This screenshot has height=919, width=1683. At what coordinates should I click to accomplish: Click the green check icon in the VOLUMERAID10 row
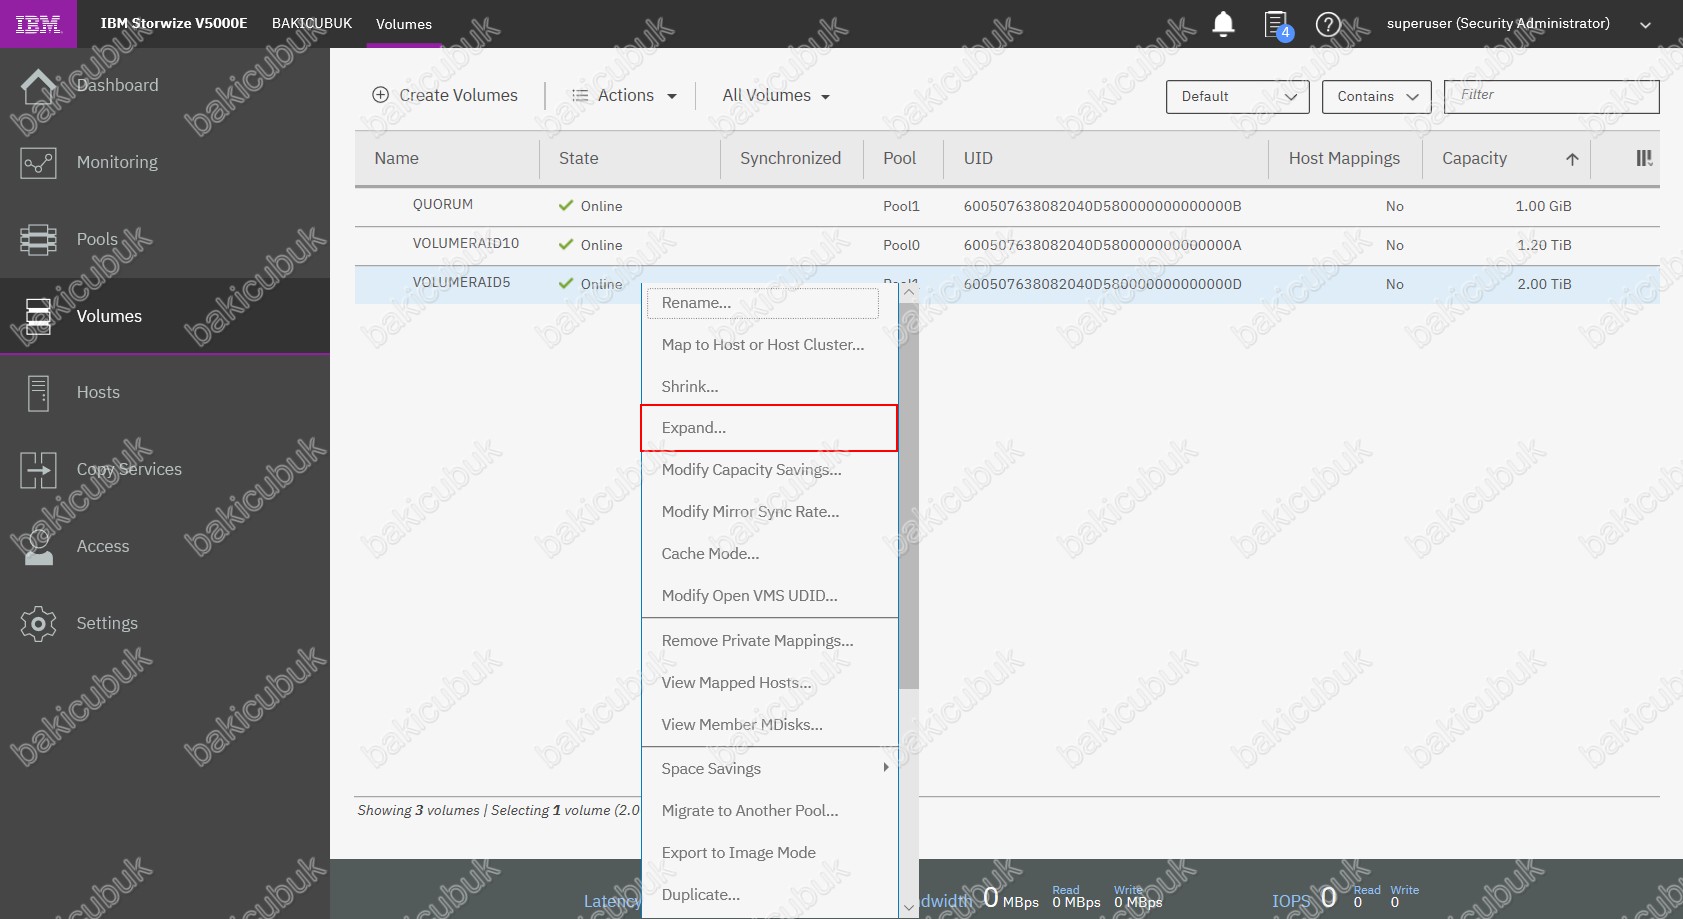[566, 244]
